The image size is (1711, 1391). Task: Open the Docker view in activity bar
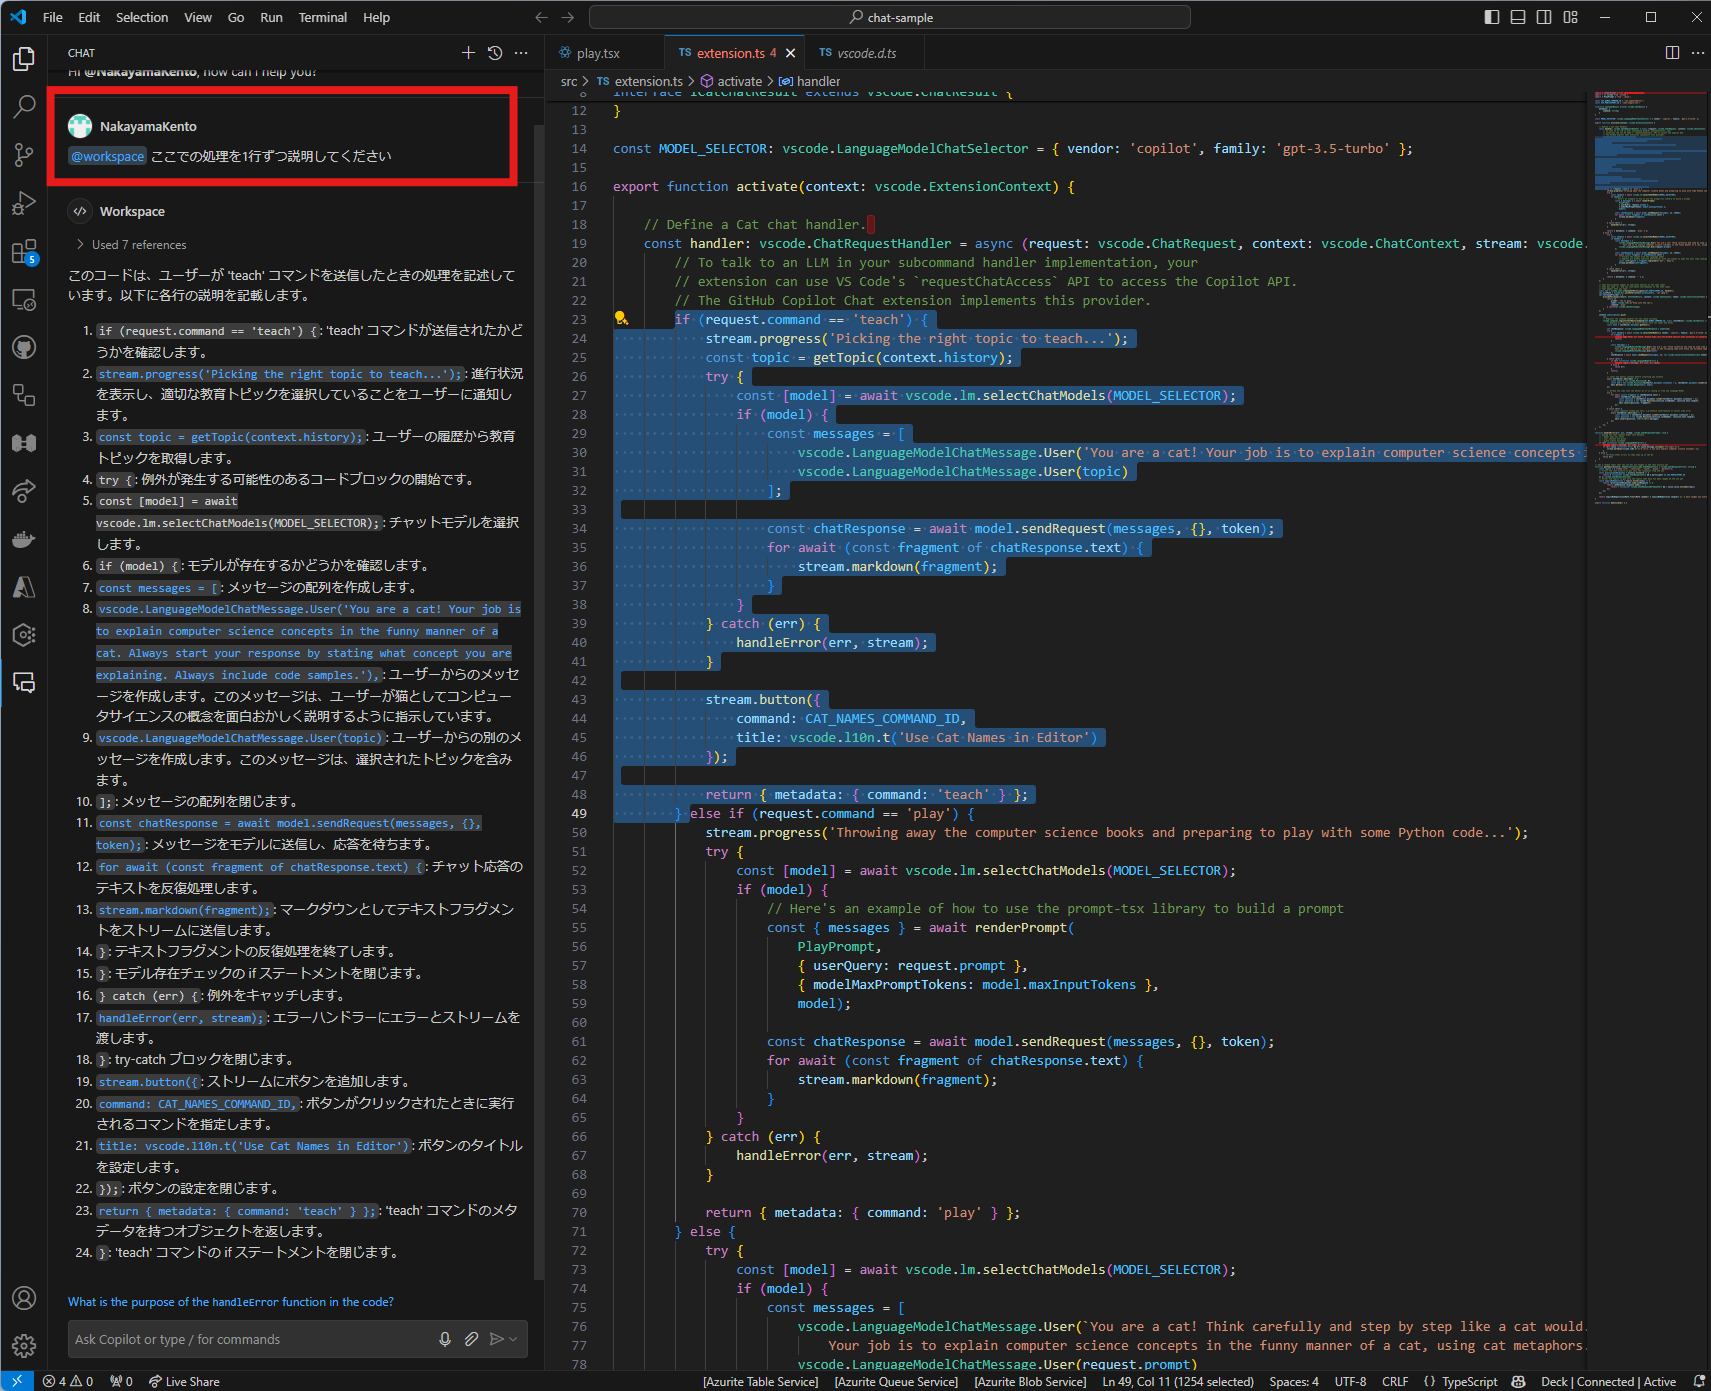pos(24,539)
